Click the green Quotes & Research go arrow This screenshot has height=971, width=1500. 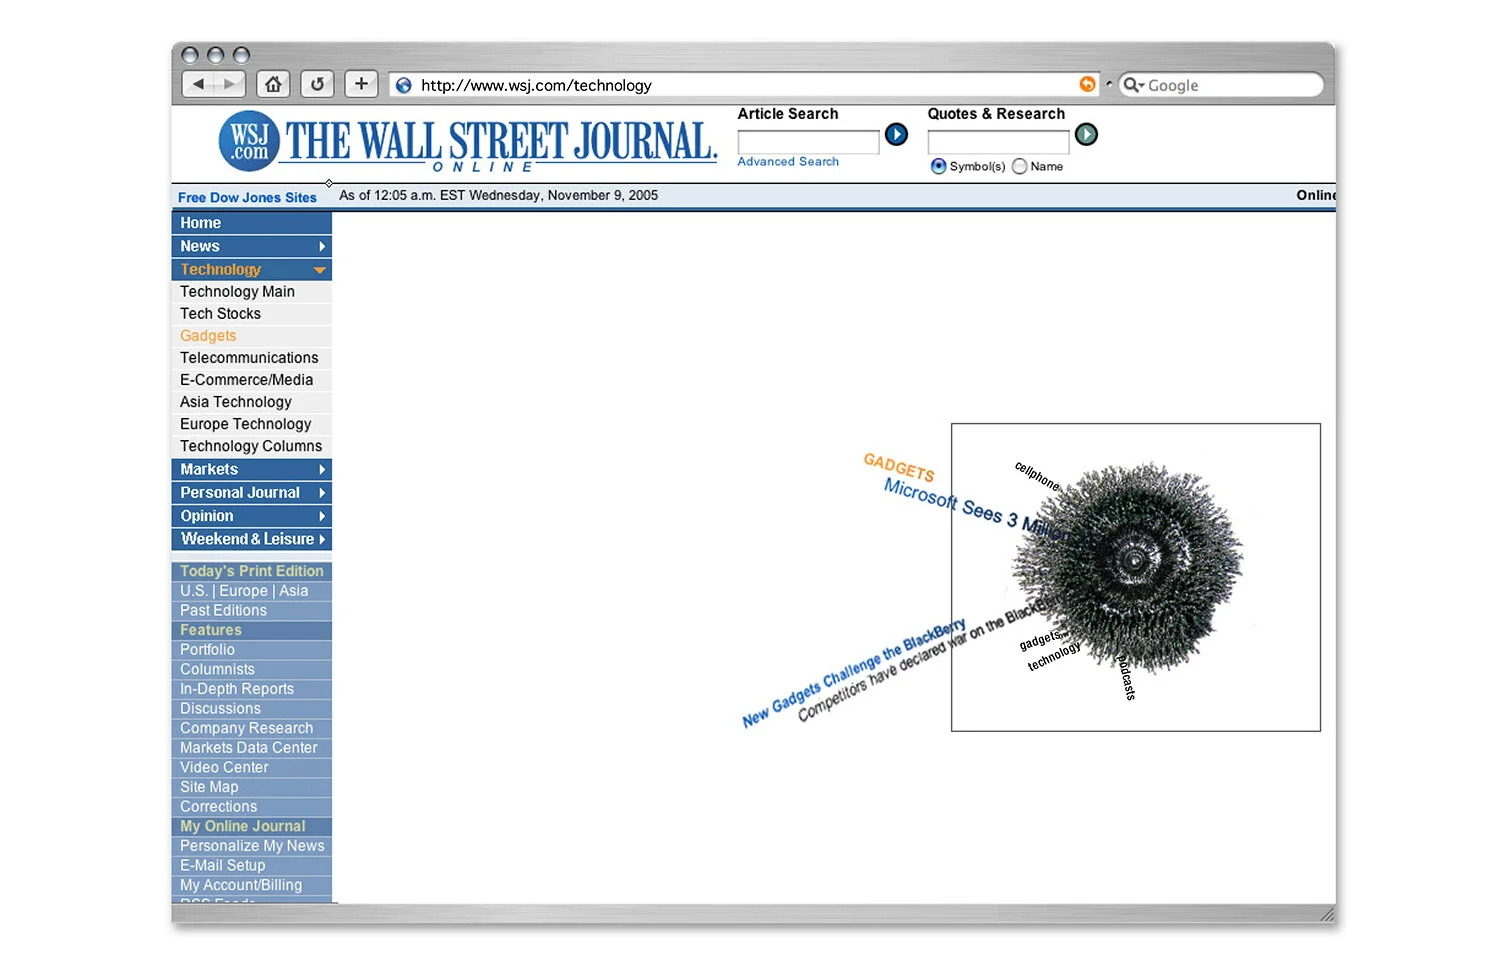tap(1086, 134)
